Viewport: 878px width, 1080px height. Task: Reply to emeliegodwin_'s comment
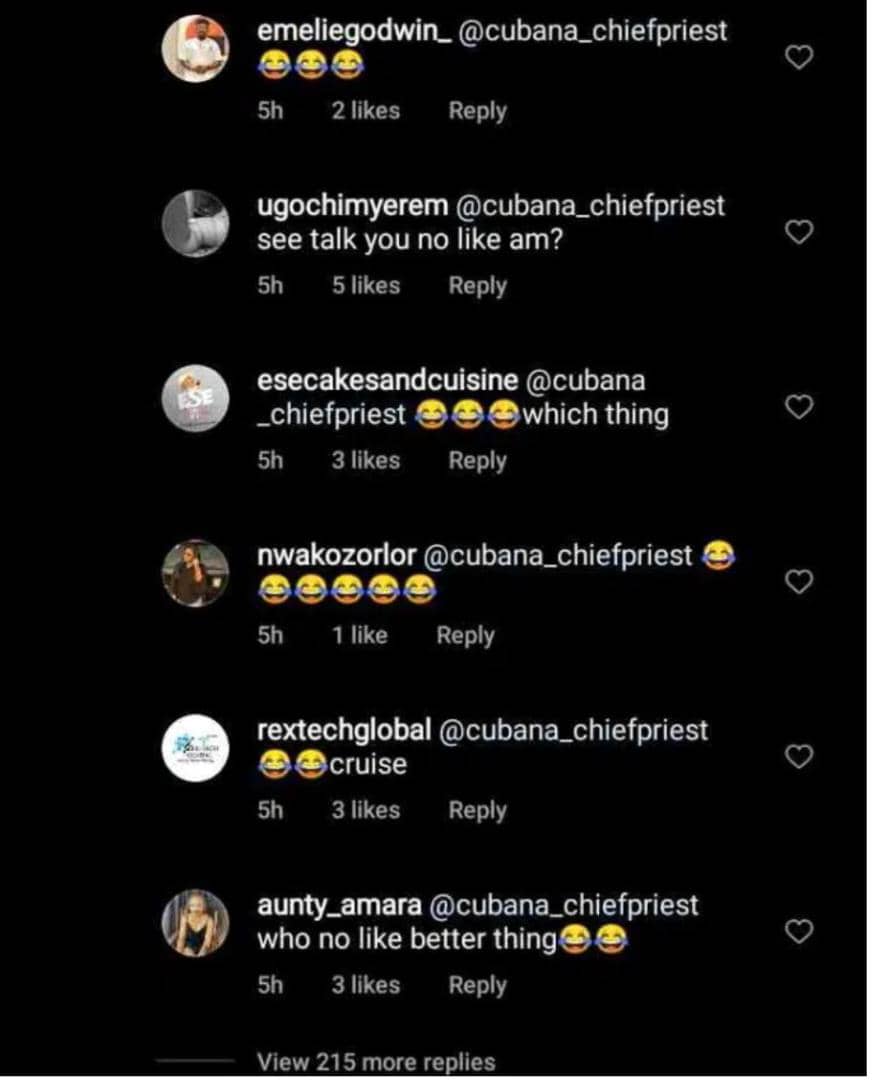tap(477, 111)
